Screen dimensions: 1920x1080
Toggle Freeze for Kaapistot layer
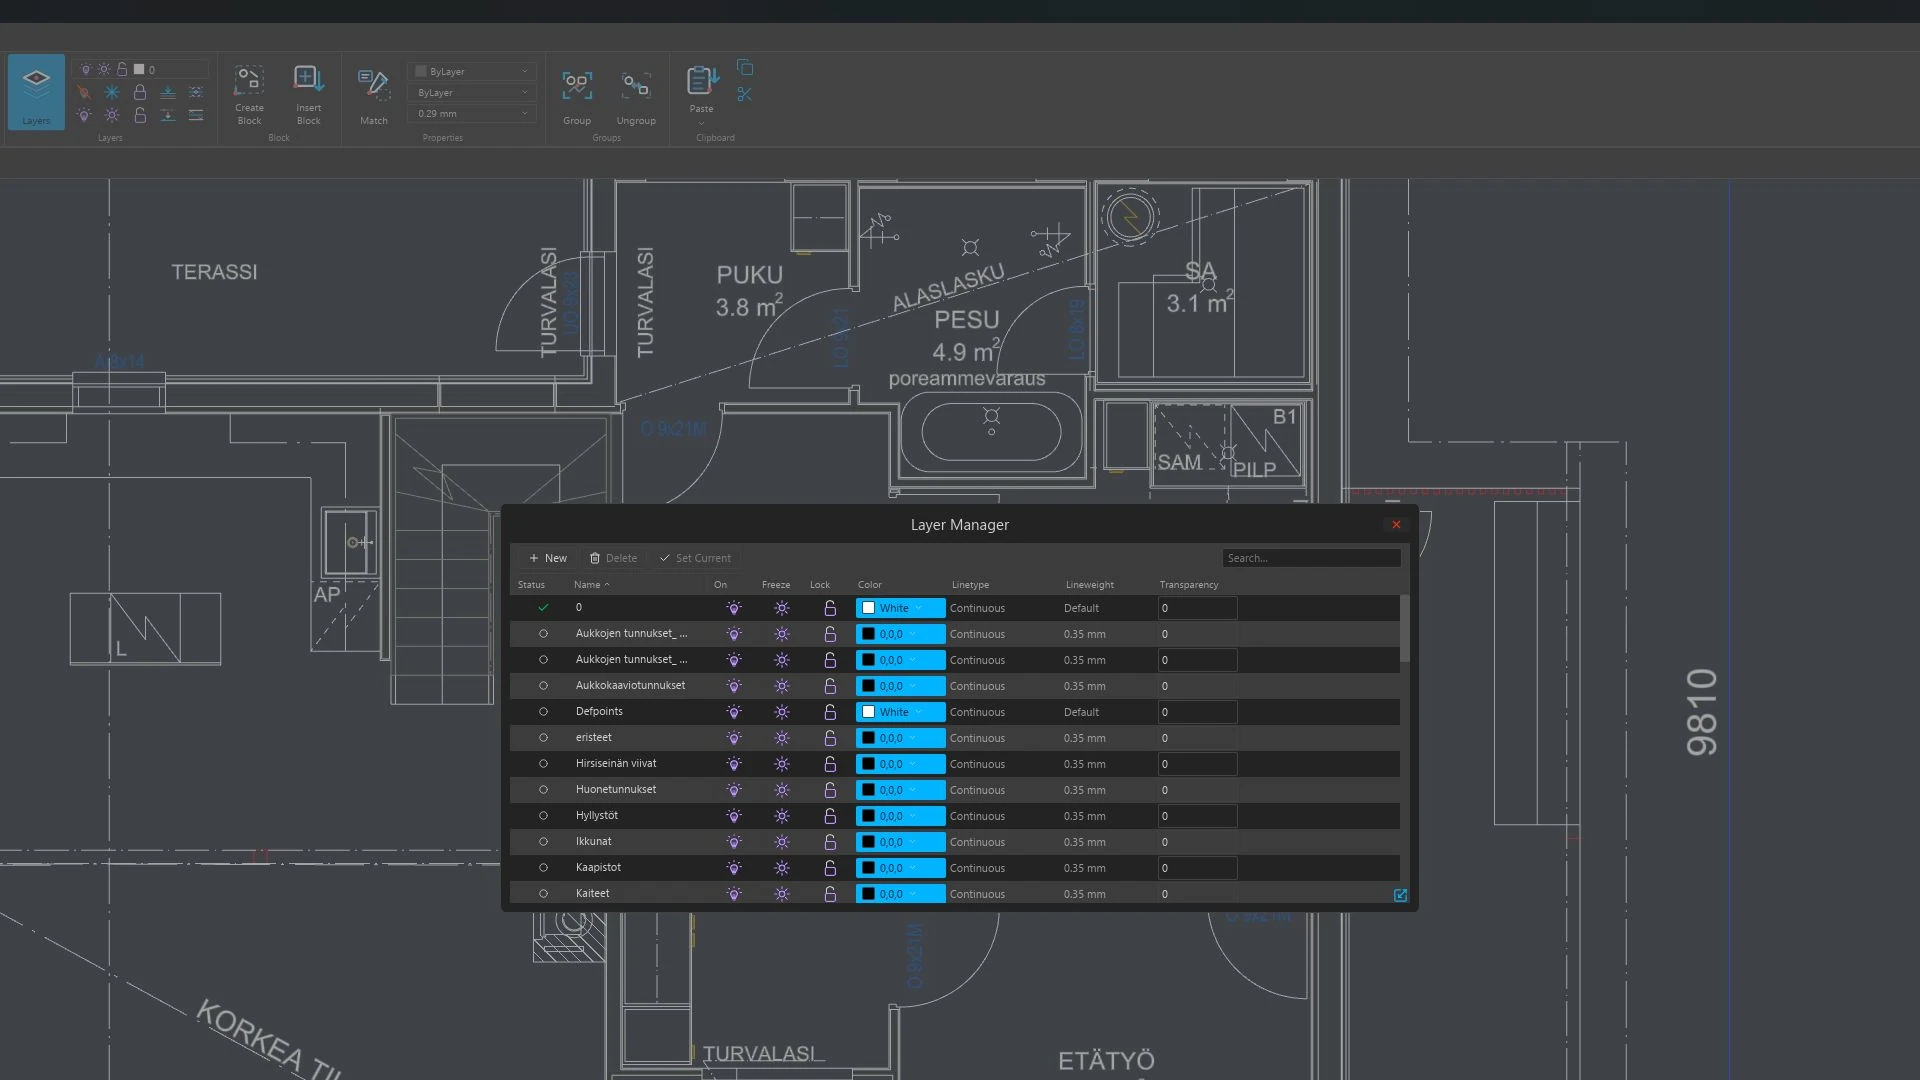782,868
